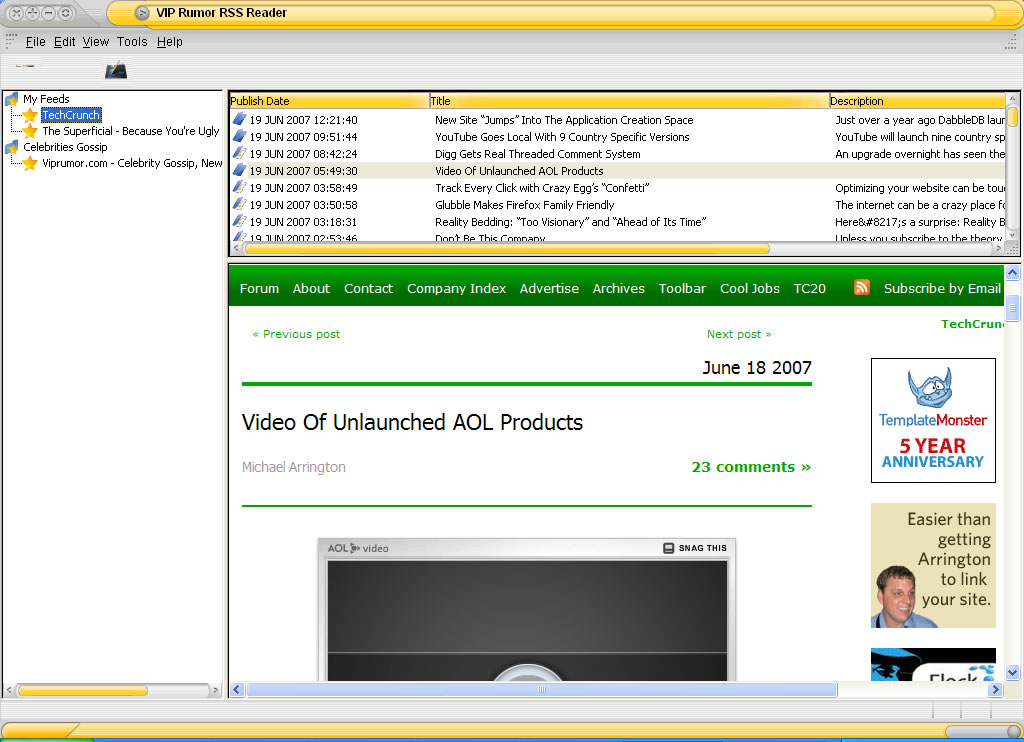Viewport: 1024px width, 742px height.
Task: Click the TemplateMonster 5 Year Anniversary ad
Action: 933,420
